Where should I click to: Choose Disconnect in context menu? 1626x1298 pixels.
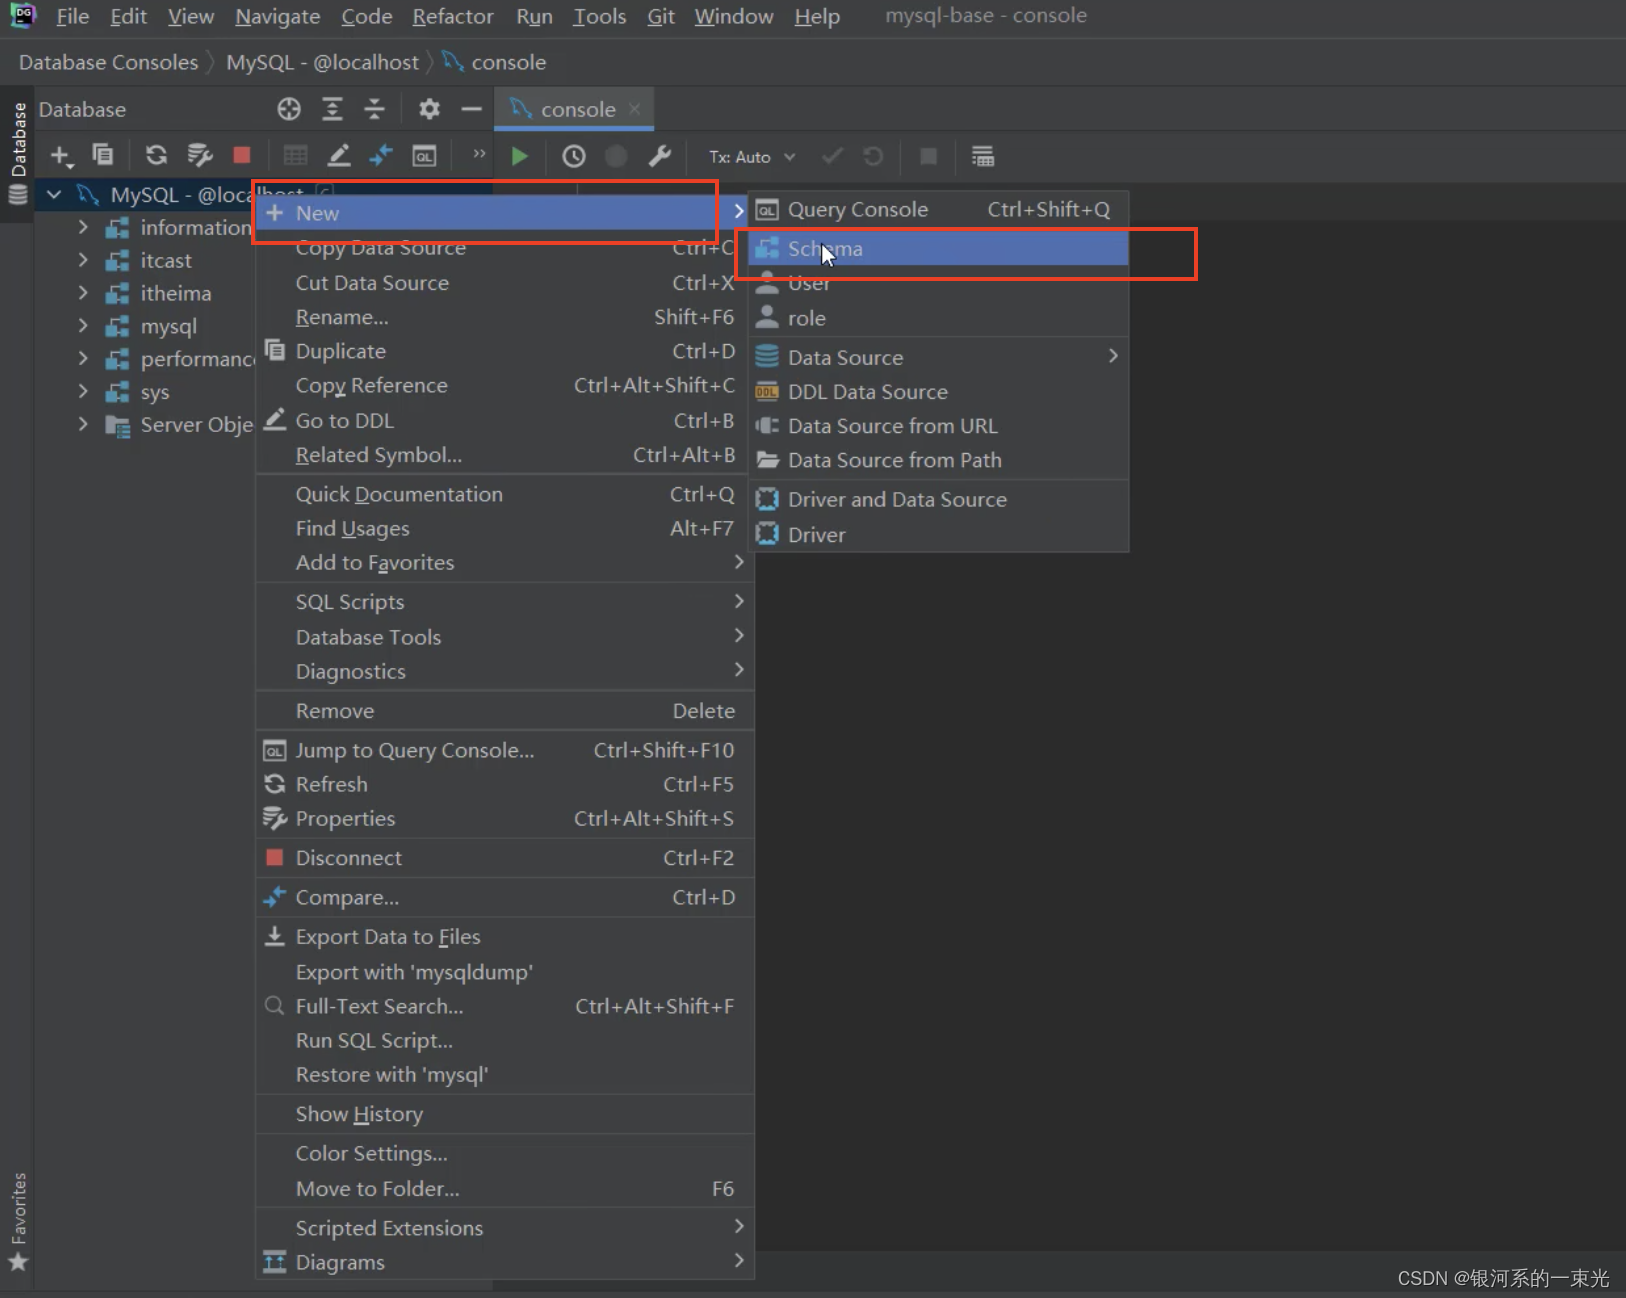[x=505, y=858]
